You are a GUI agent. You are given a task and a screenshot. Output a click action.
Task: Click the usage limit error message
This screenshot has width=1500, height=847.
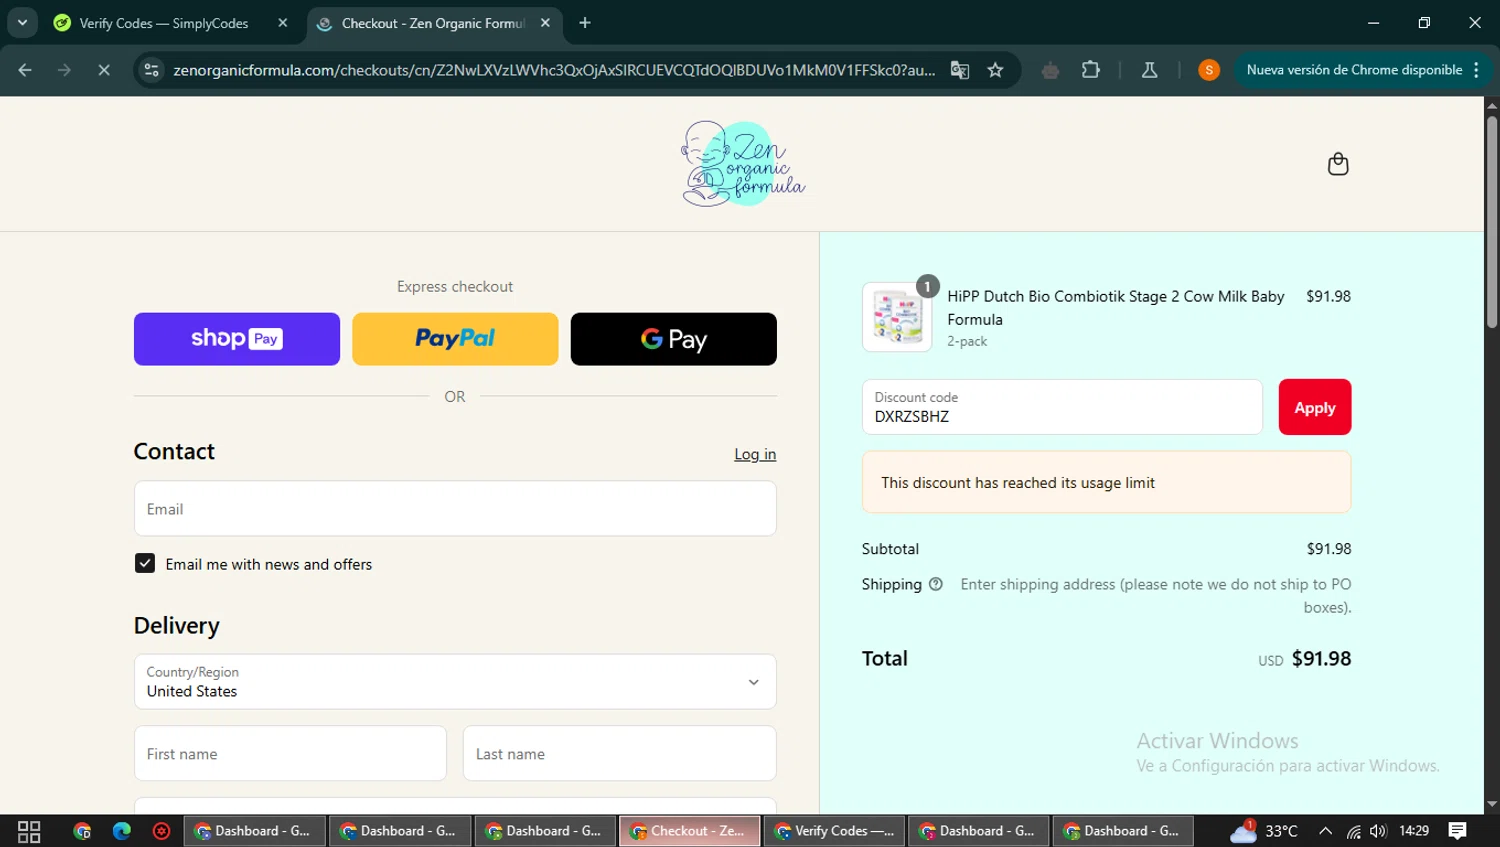(1106, 482)
